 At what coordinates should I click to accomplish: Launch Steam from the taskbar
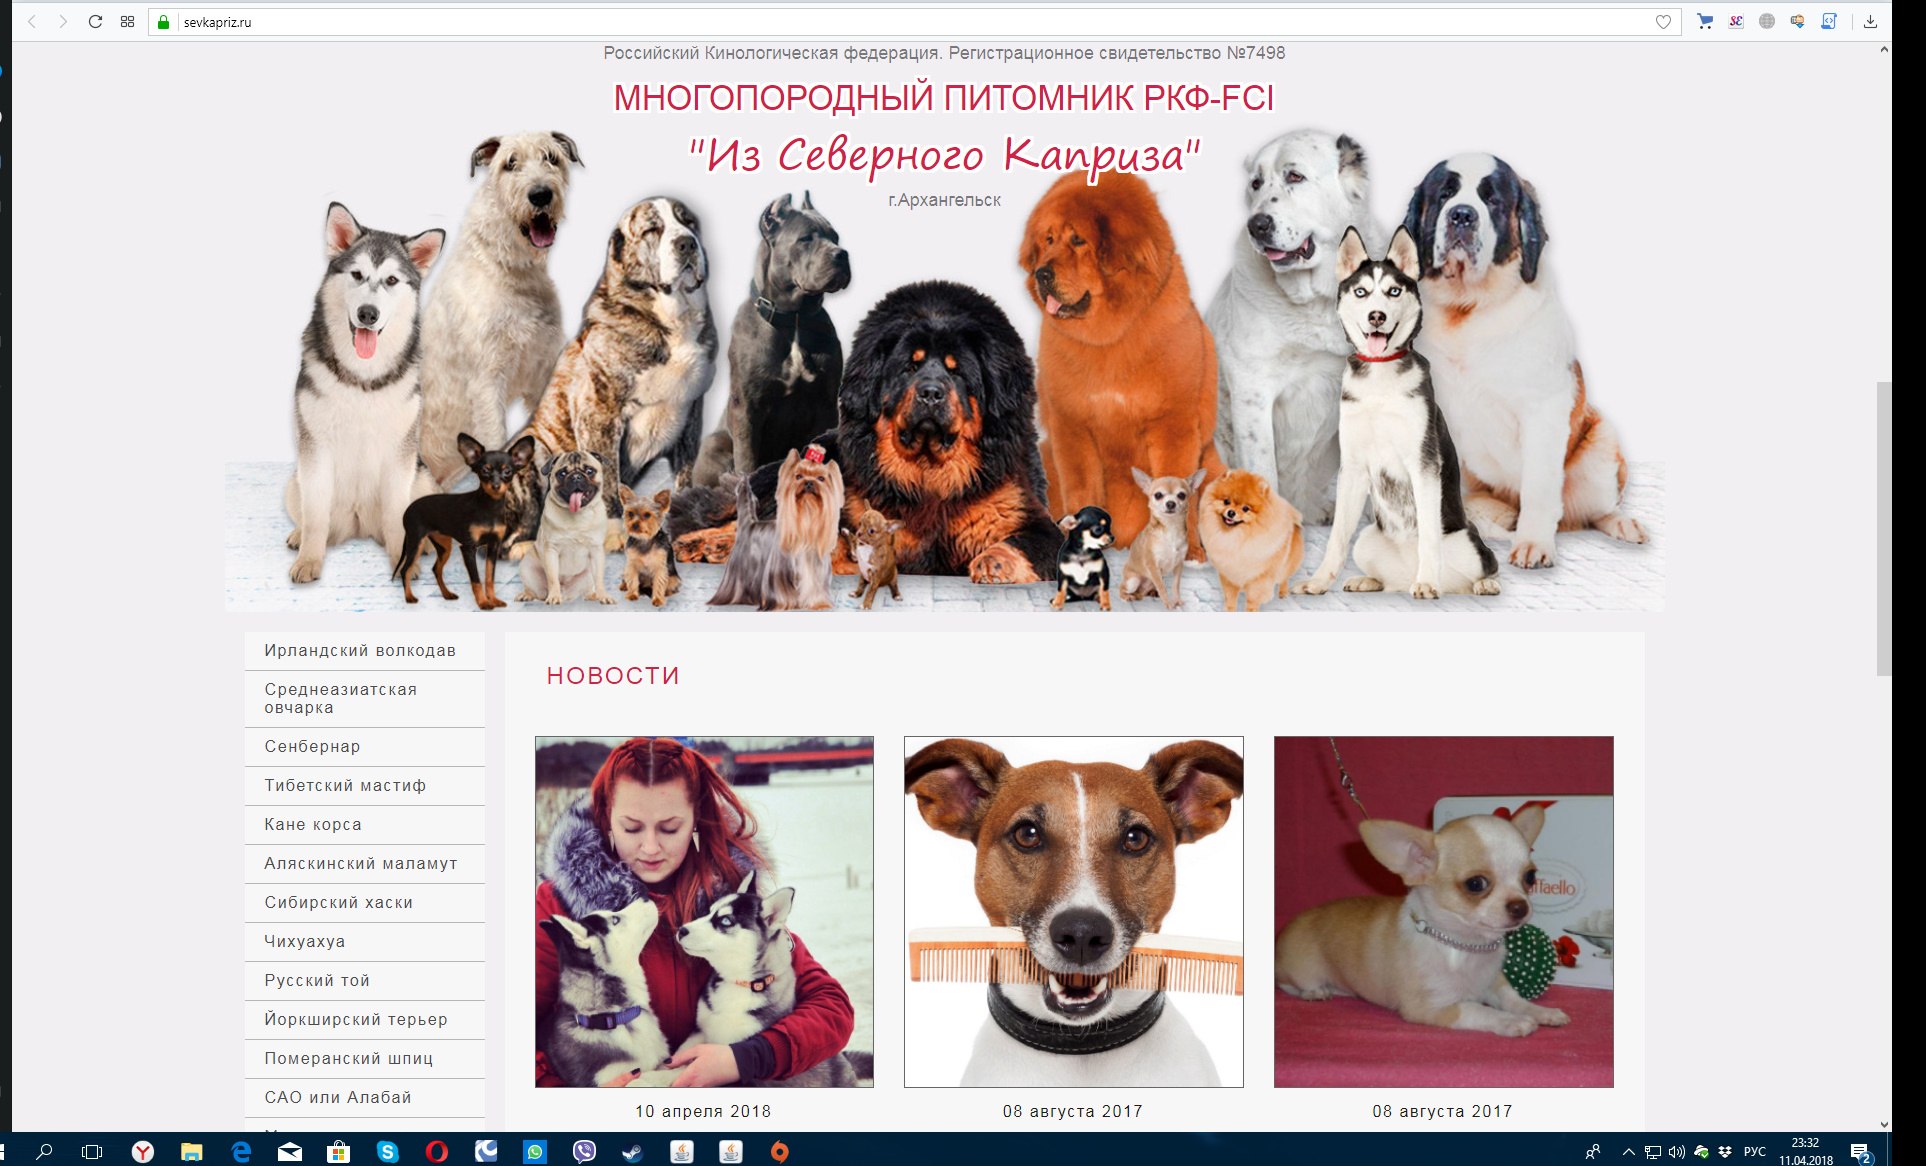pyautogui.click(x=633, y=1152)
